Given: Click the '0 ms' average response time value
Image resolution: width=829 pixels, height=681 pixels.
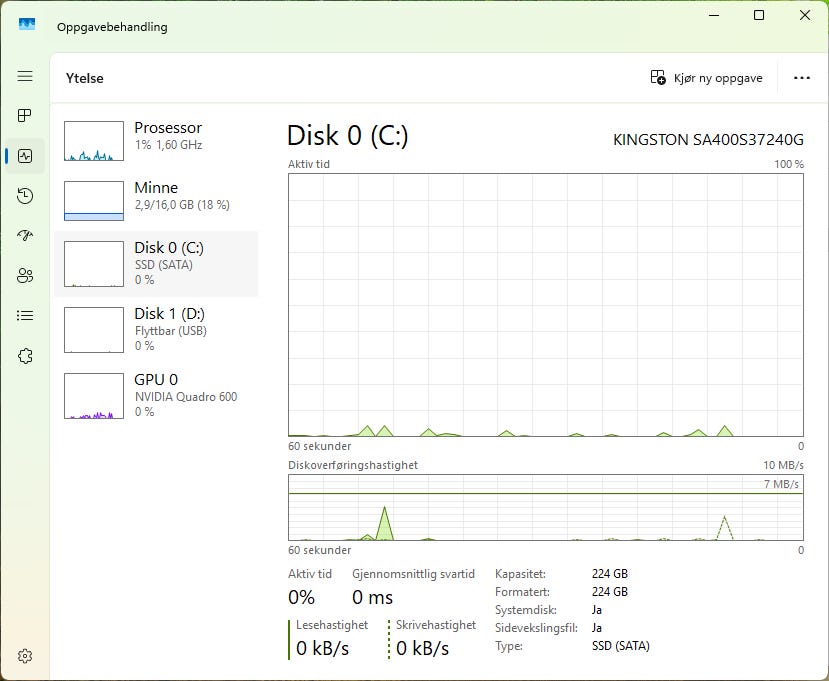Looking at the screenshot, I should (x=372, y=597).
